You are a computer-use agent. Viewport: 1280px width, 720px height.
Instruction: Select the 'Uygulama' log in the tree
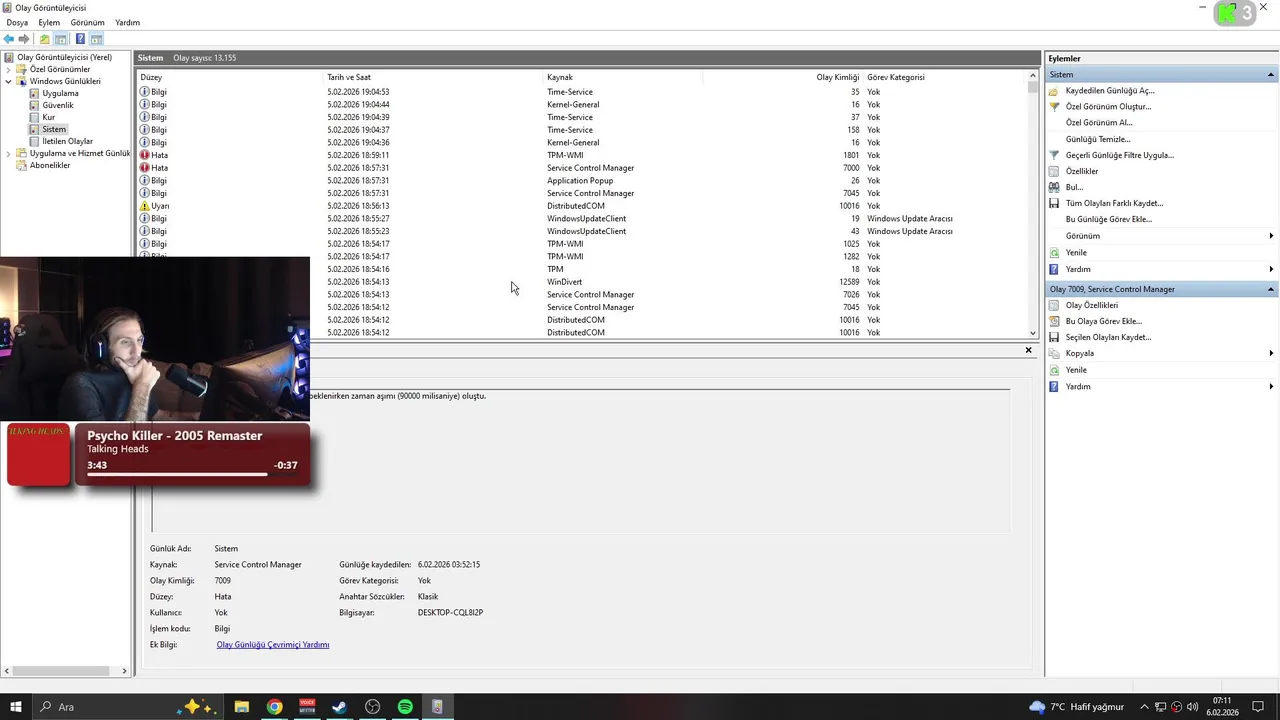coord(60,94)
